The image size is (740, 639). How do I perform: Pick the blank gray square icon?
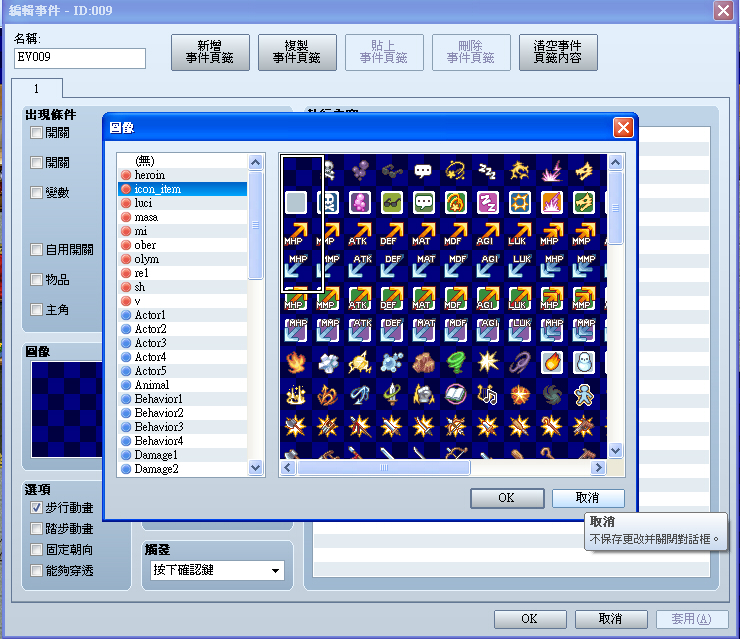(296, 203)
